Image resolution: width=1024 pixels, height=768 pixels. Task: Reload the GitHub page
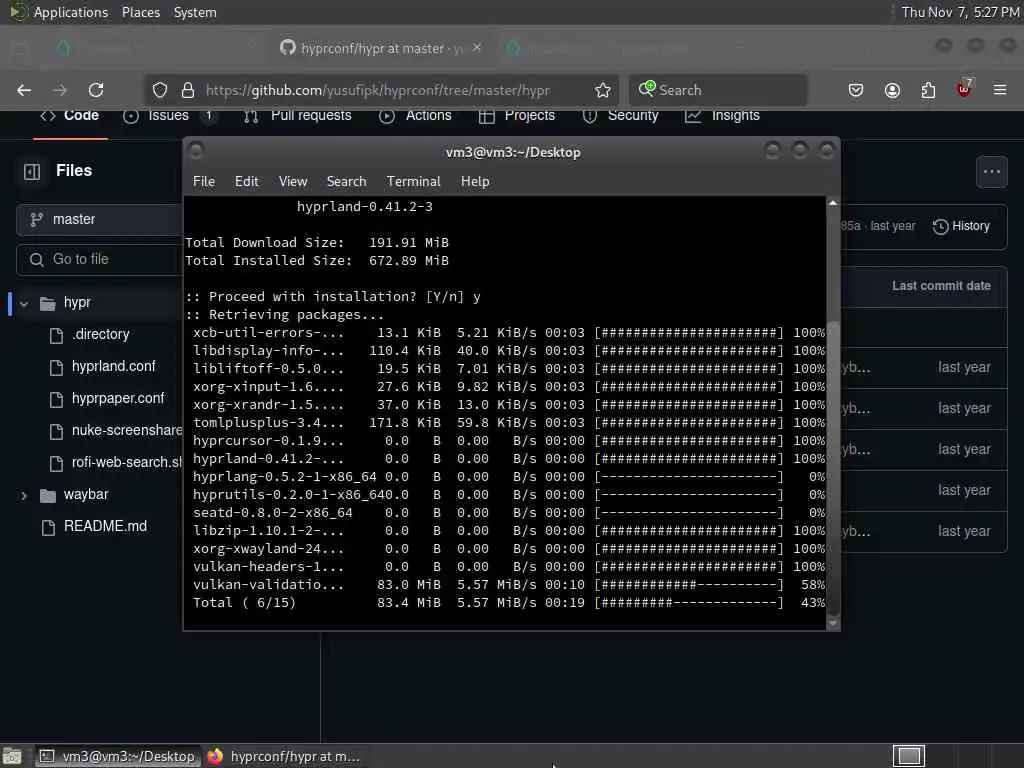(x=96, y=90)
